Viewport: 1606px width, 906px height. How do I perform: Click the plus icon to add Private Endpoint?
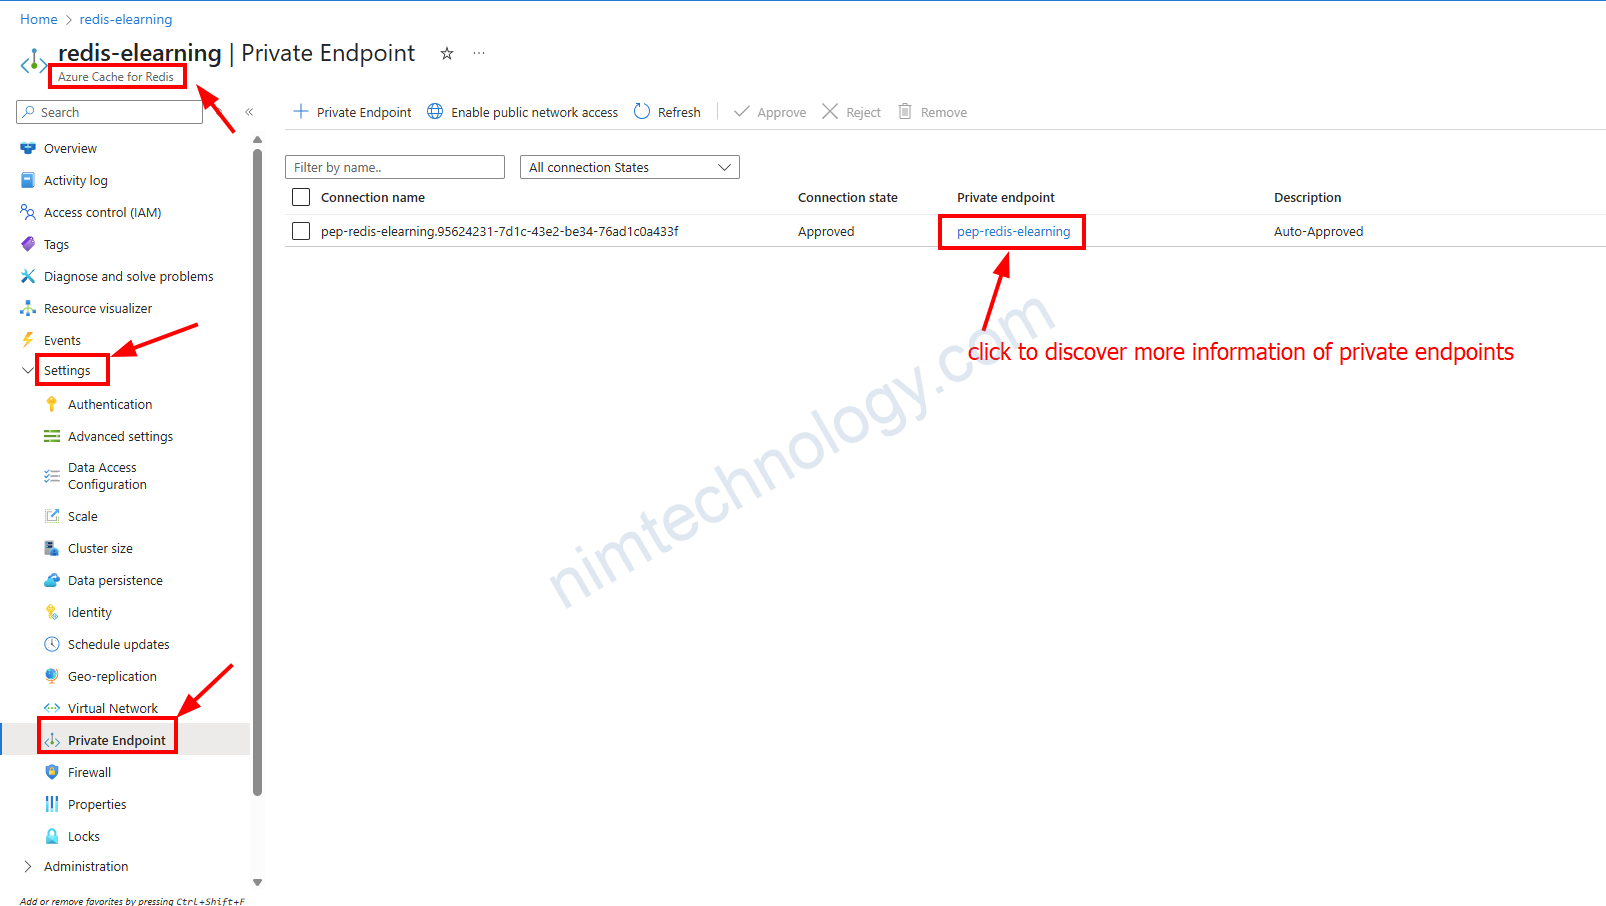300,112
